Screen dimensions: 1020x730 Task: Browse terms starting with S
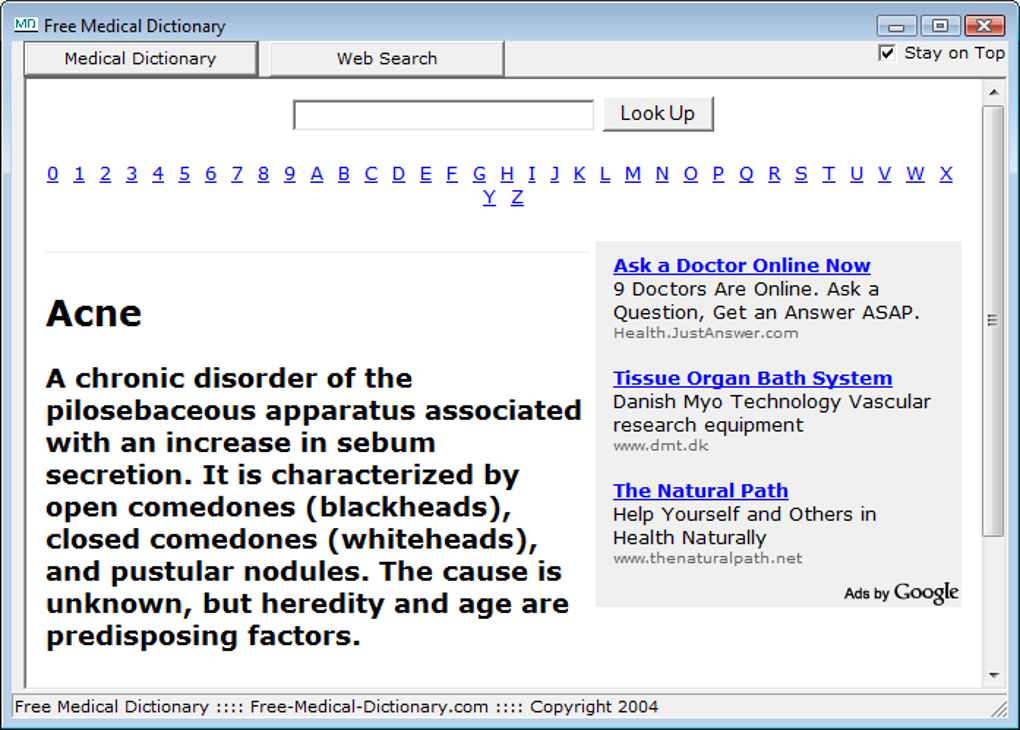tap(801, 174)
